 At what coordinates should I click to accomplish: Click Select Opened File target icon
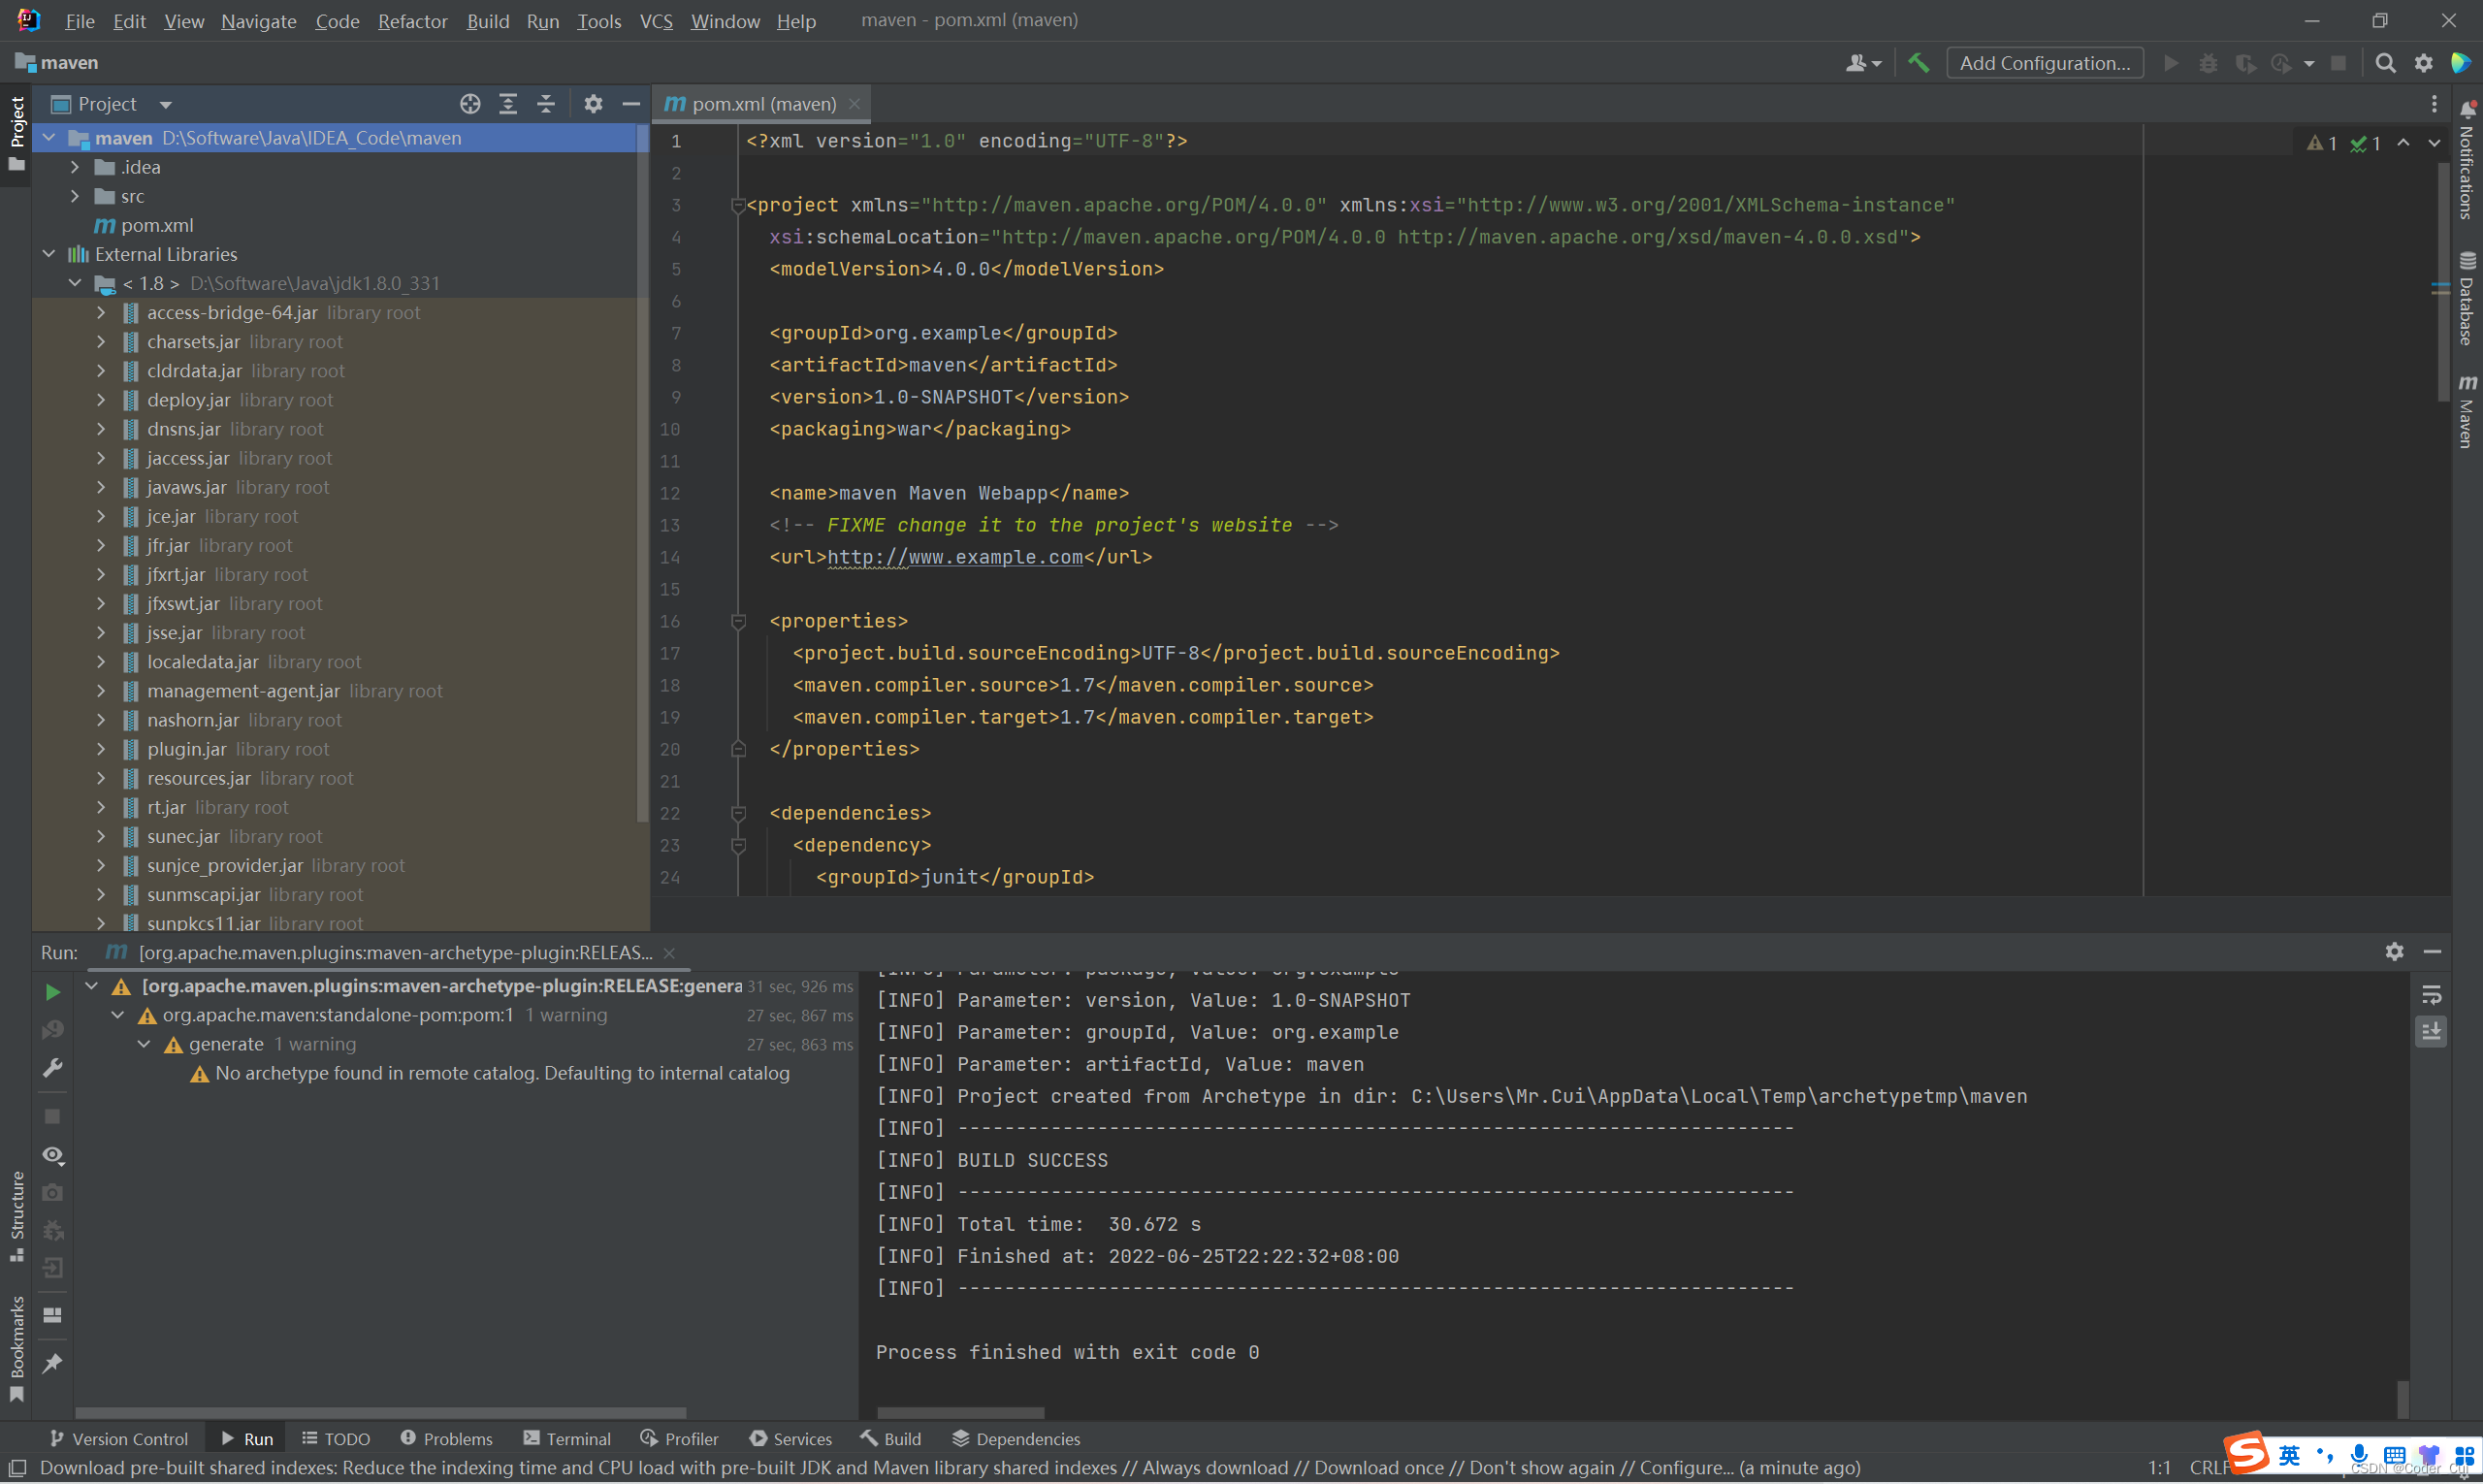(470, 104)
